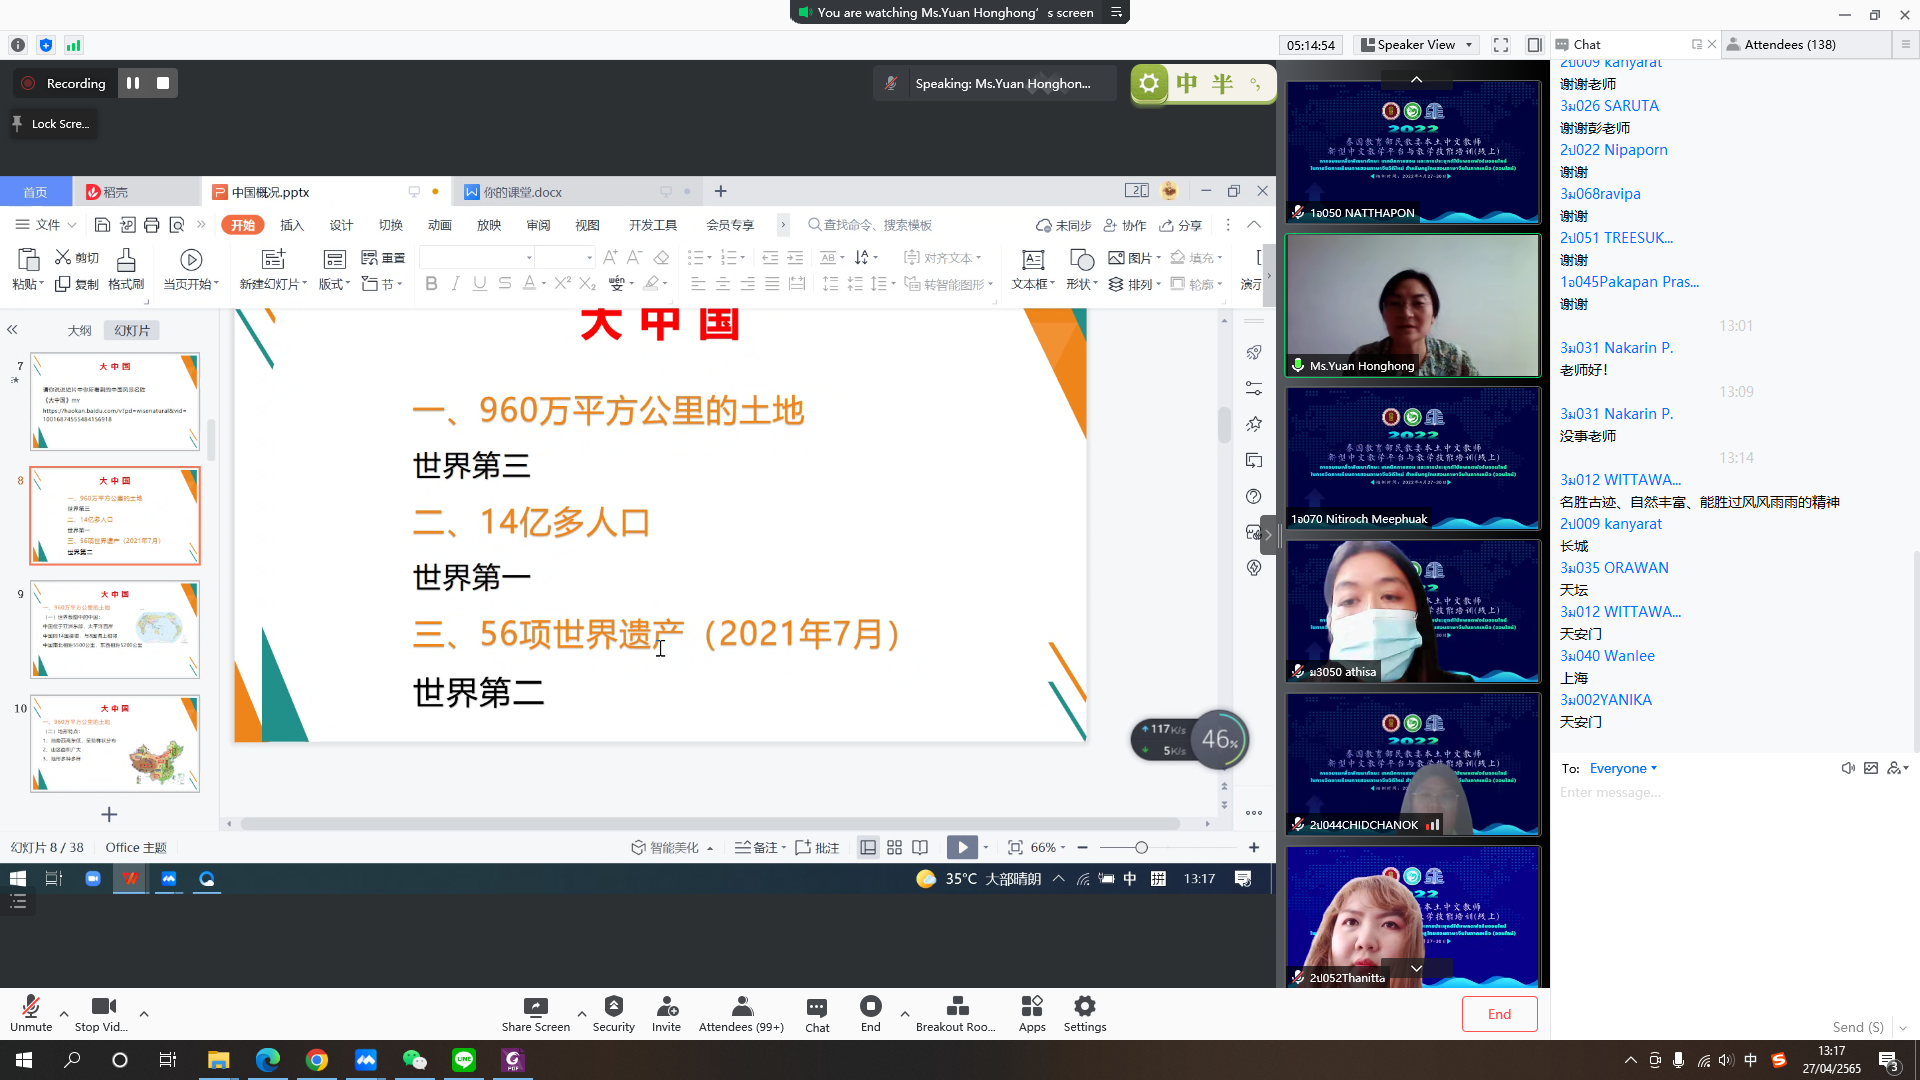Click the 粘贴 paste icon

click(28, 260)
